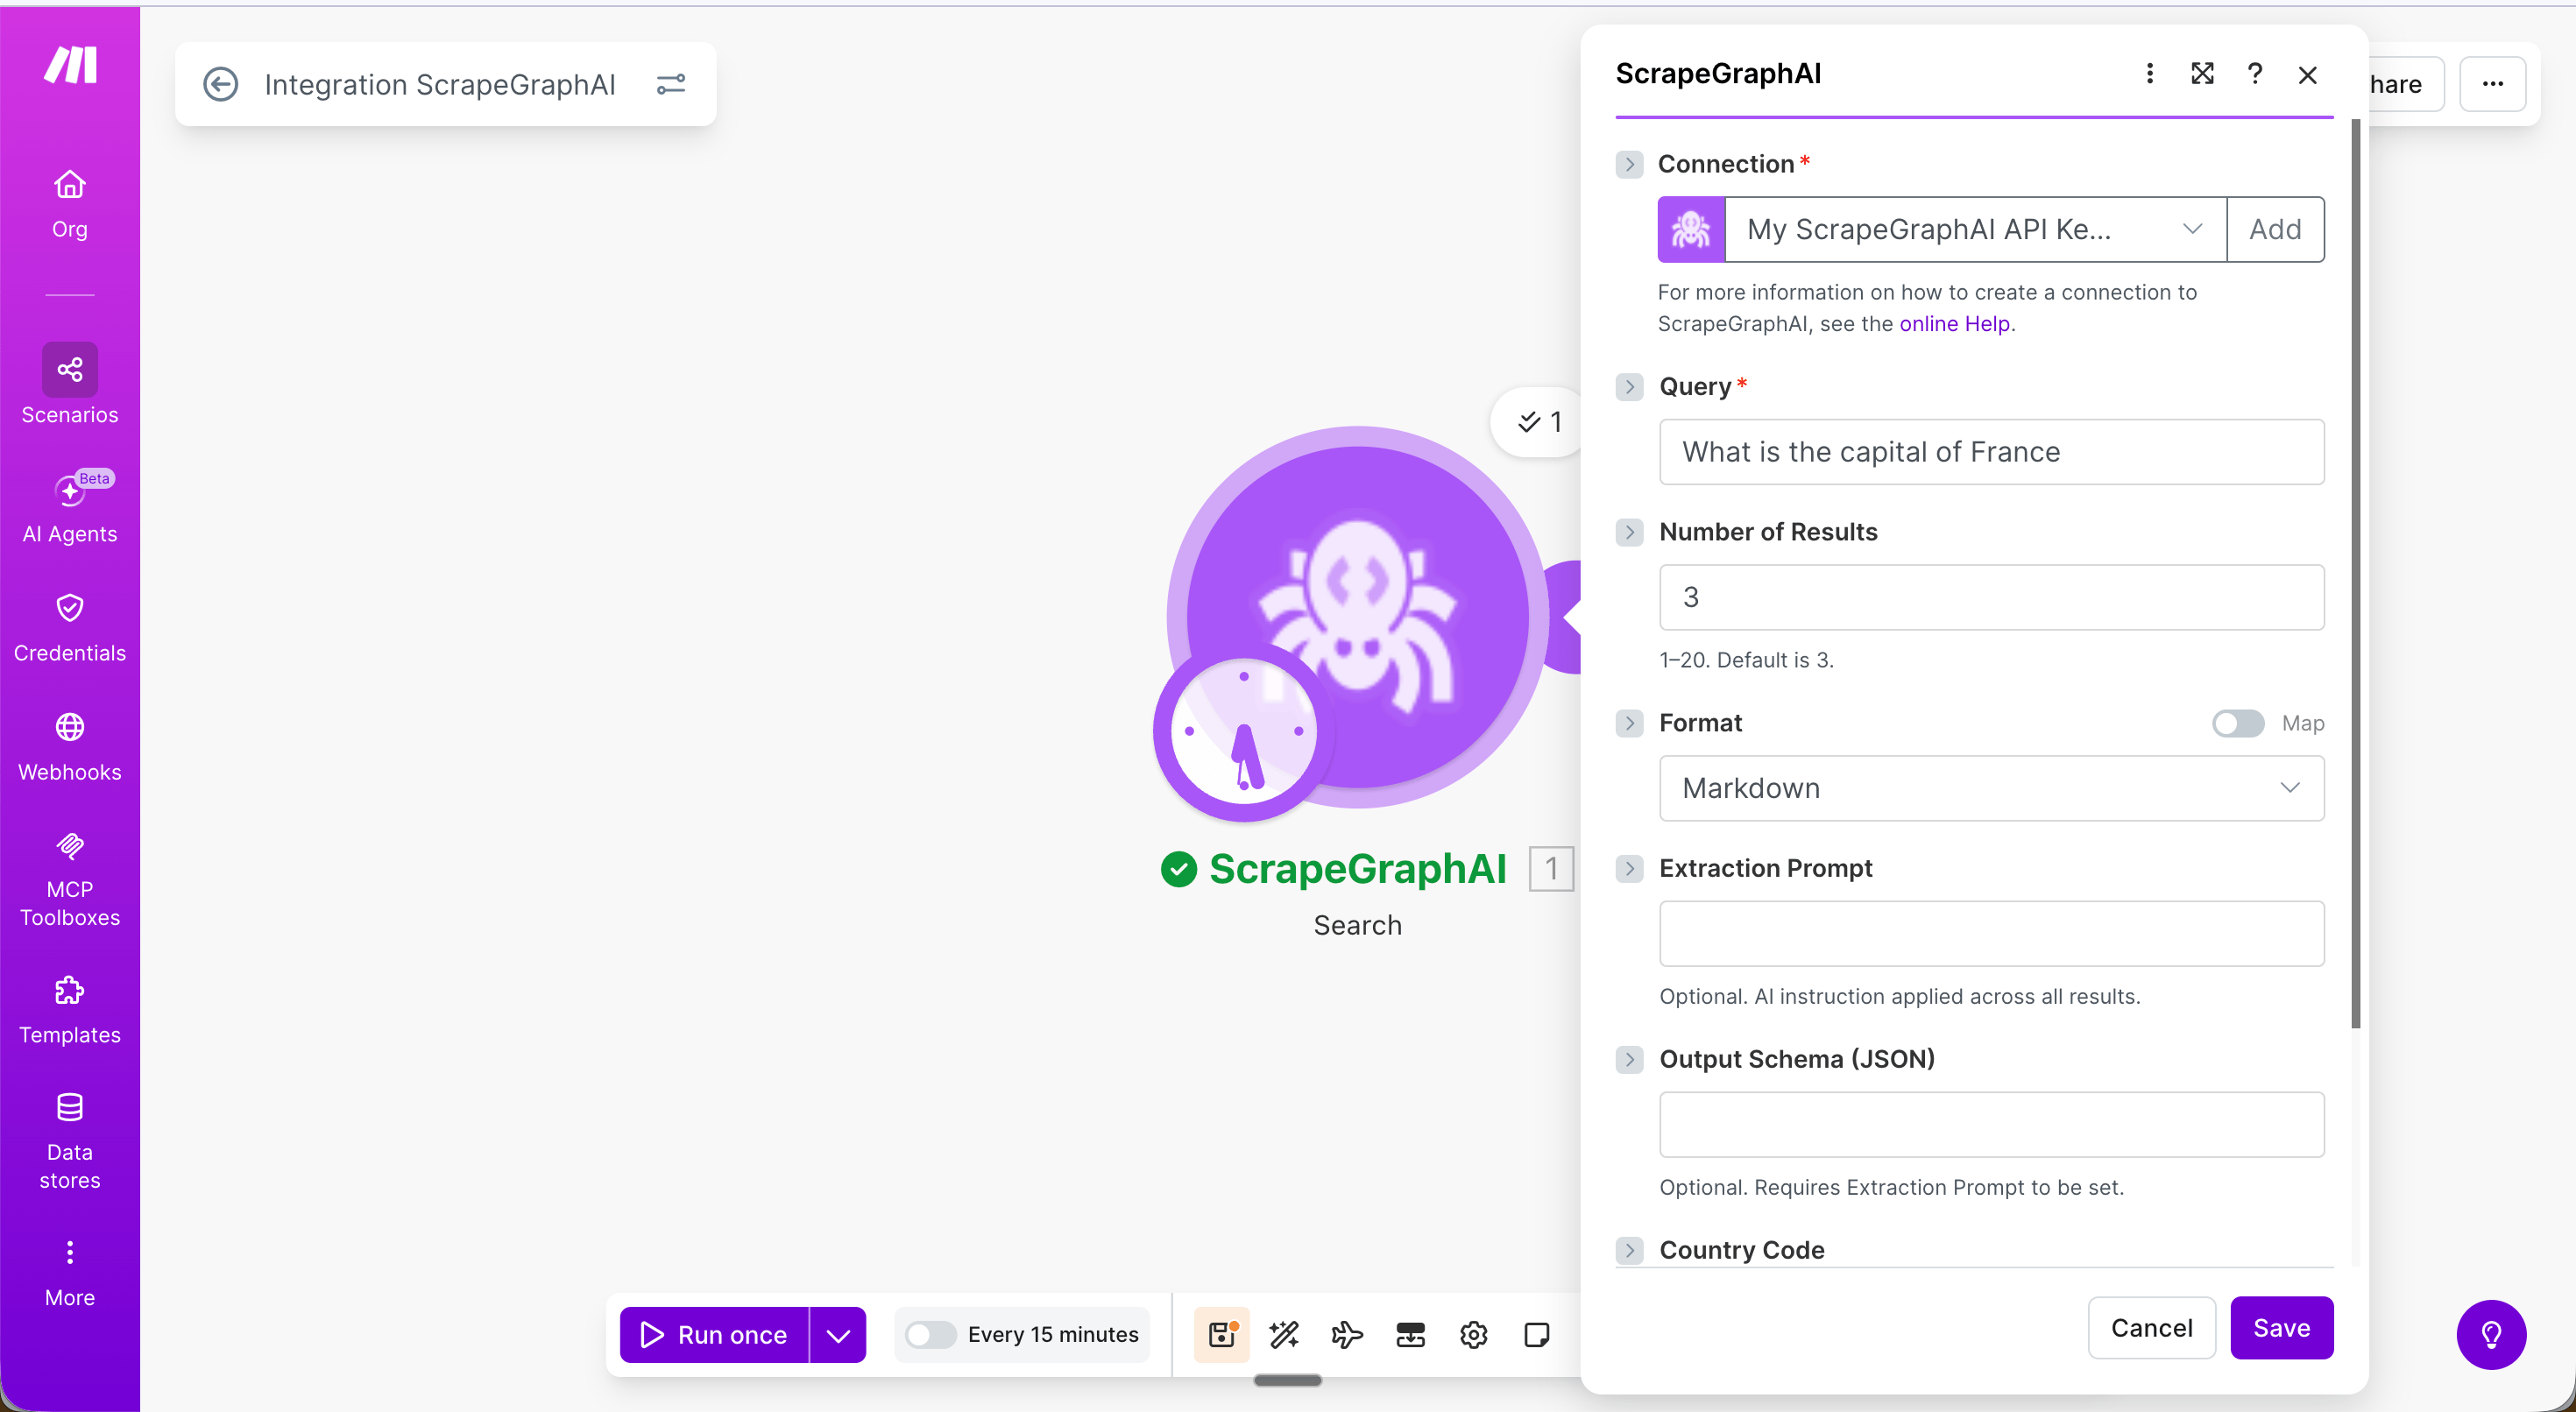Expand Number of Results field info
Screen dimensions: 2576x1412
coord(1629,532)
